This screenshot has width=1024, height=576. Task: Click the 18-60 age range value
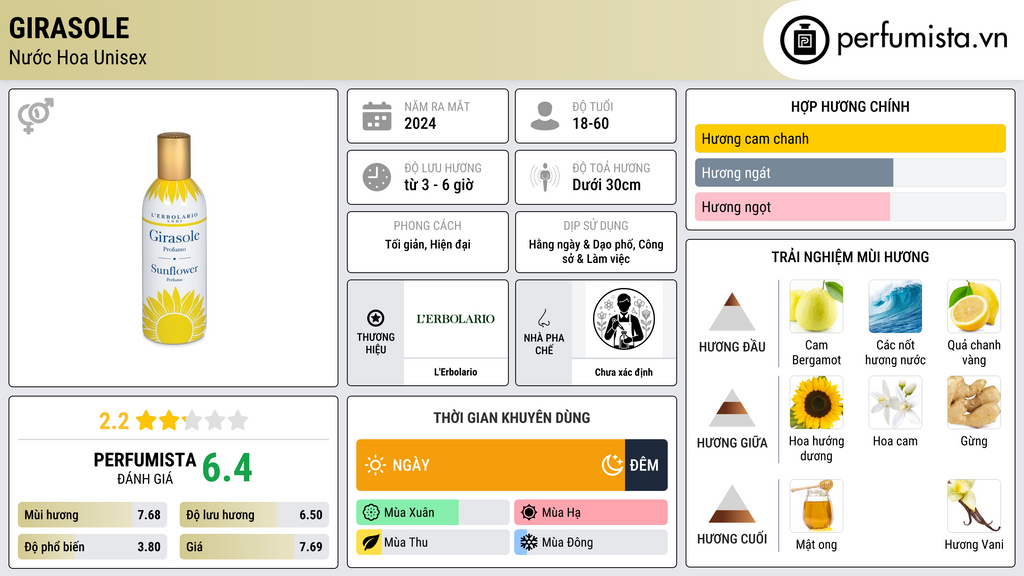590,123
